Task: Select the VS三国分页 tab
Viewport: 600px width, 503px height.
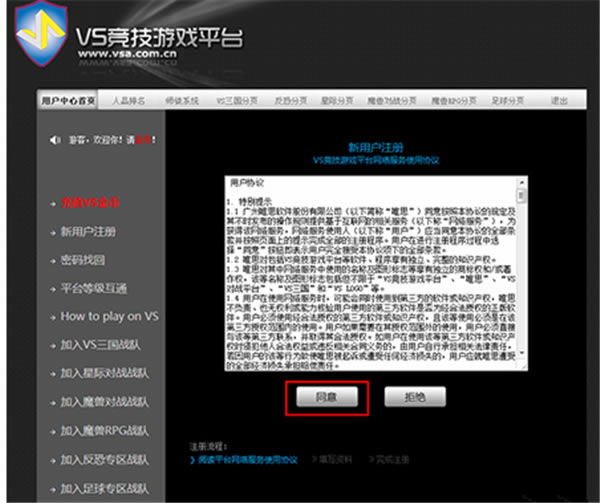Action: pos(236,101)
